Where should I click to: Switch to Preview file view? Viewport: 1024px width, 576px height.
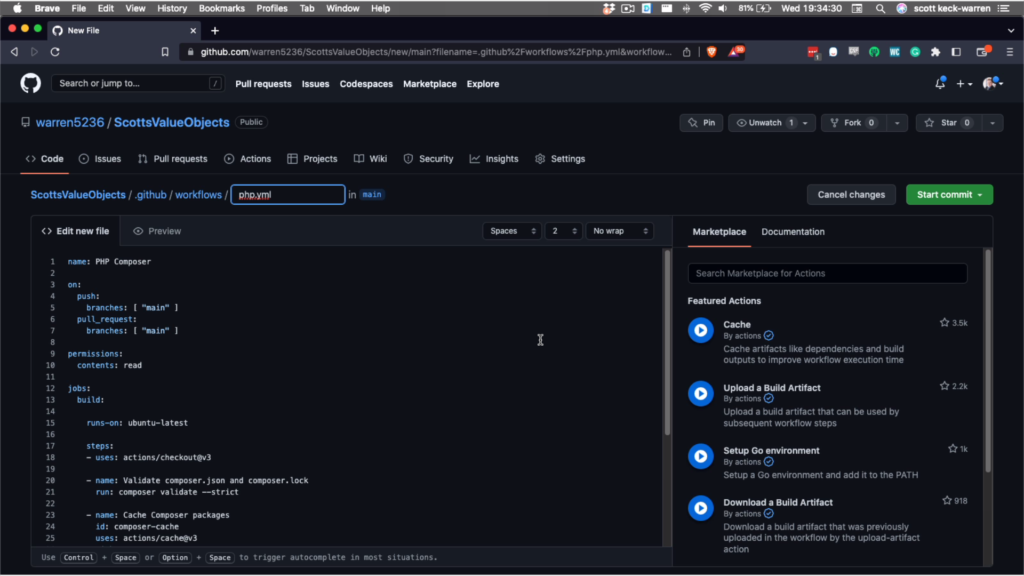157,231
